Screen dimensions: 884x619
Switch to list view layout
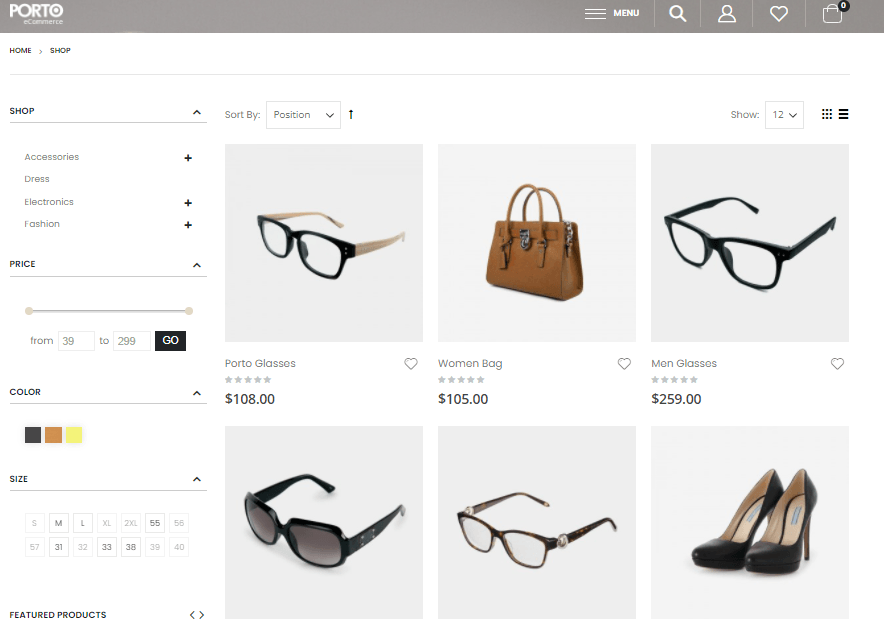click(x=844, y=114)
